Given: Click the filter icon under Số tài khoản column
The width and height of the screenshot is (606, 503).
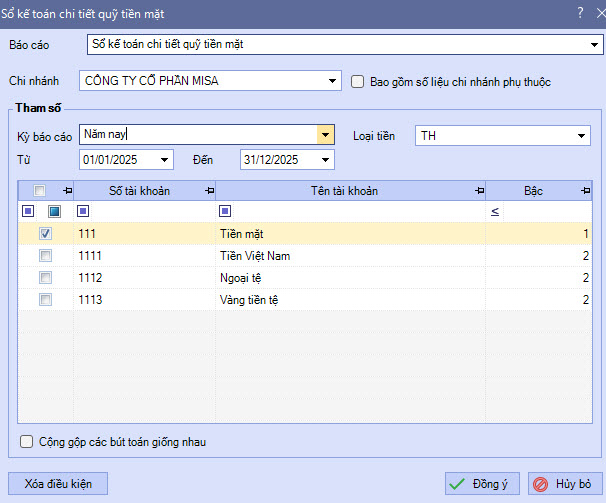Looking at the screenshot, I should click(x=83, y=211).
